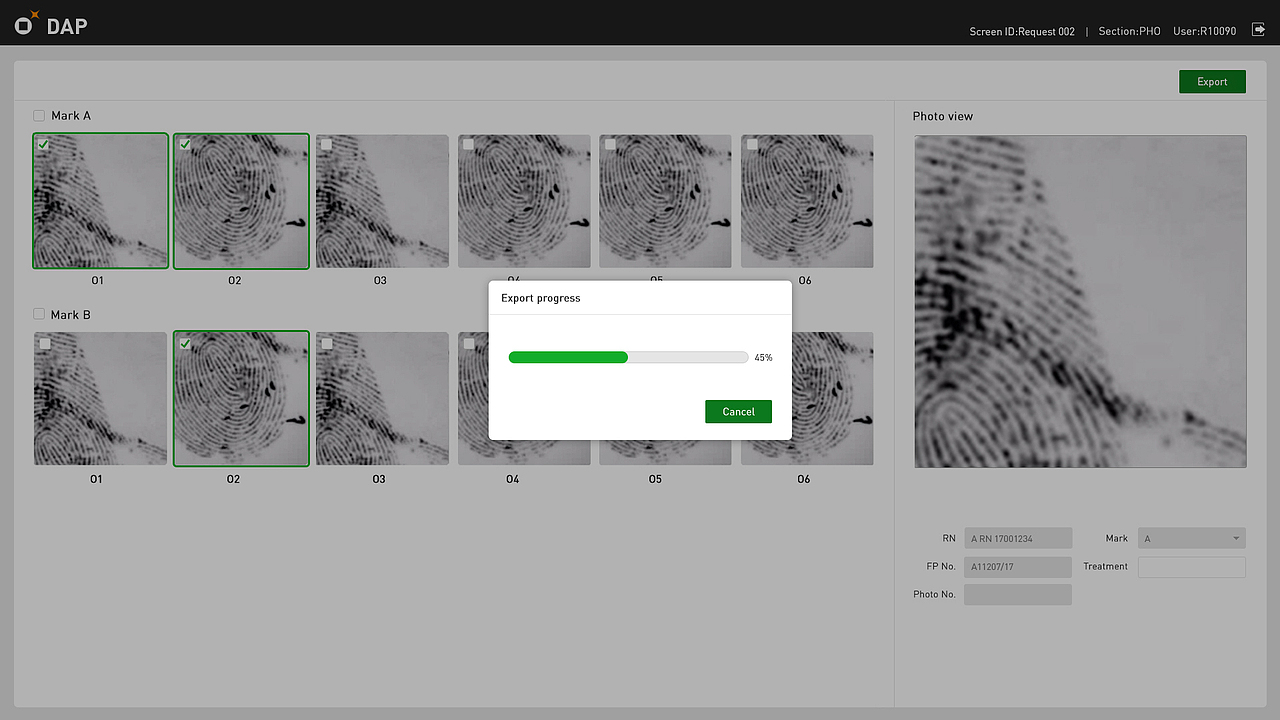
Task: Click the Section PHO header item
Action: [x=1129, y=31]
